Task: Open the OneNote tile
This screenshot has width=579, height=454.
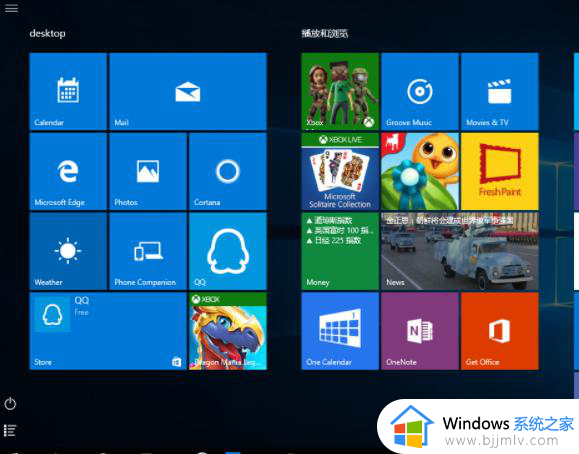Action: pos(420,331)
